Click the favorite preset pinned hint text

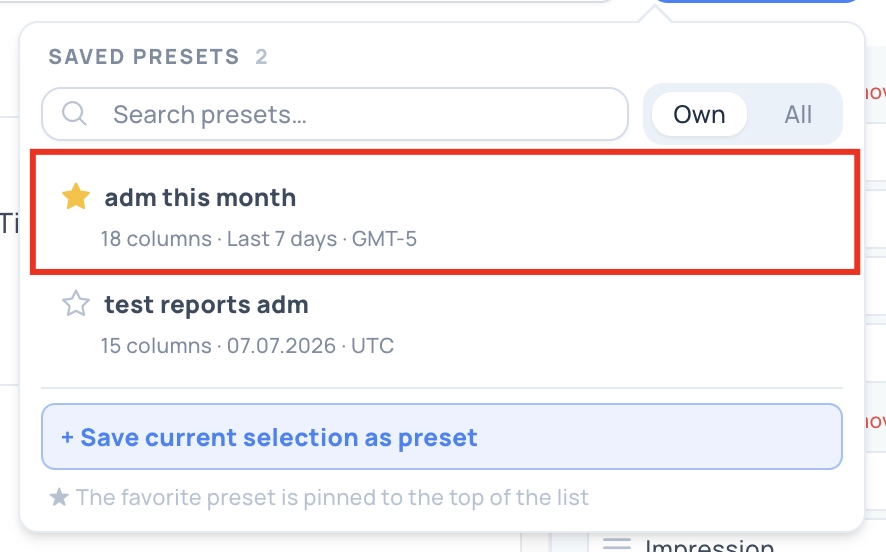pyautogui.click(x=332, y=497)
